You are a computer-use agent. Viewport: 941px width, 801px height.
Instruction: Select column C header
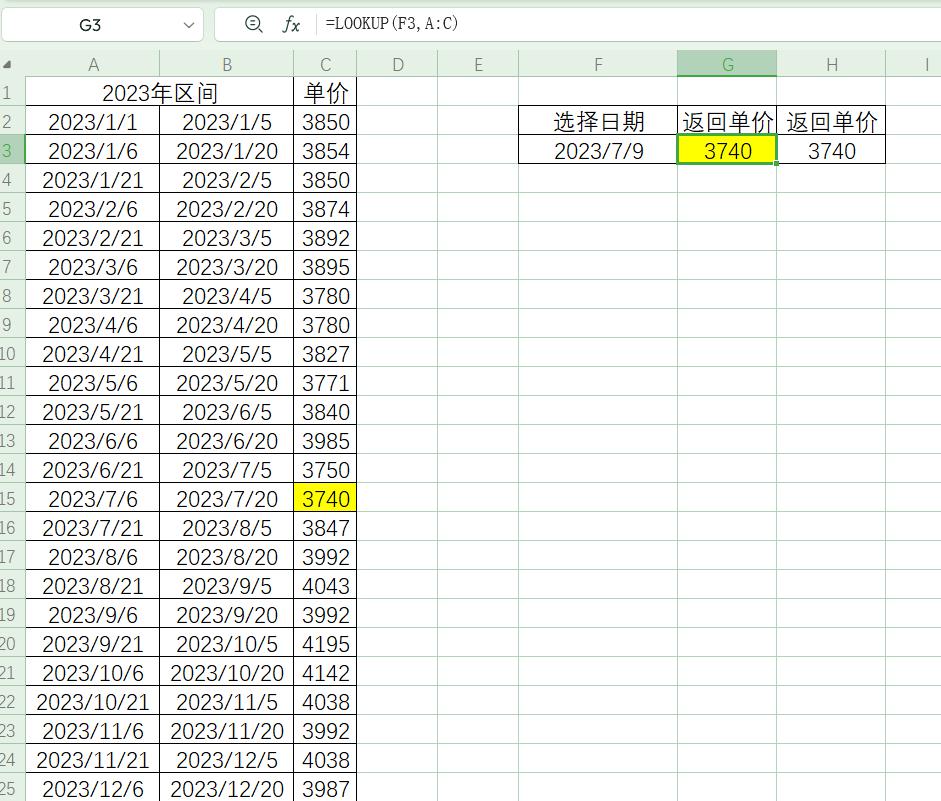tap(325, 64)
